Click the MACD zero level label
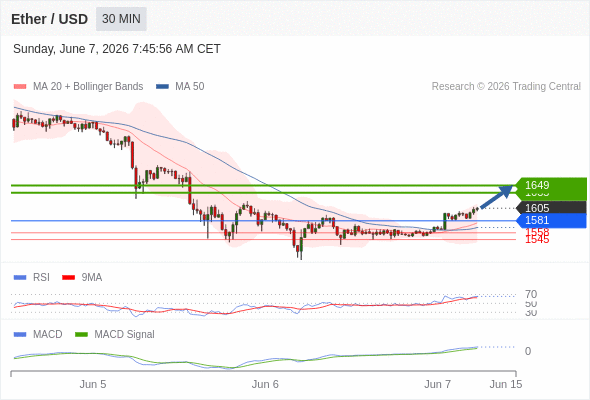The height and width of the screenshot is (400, 590). (528, 351)
